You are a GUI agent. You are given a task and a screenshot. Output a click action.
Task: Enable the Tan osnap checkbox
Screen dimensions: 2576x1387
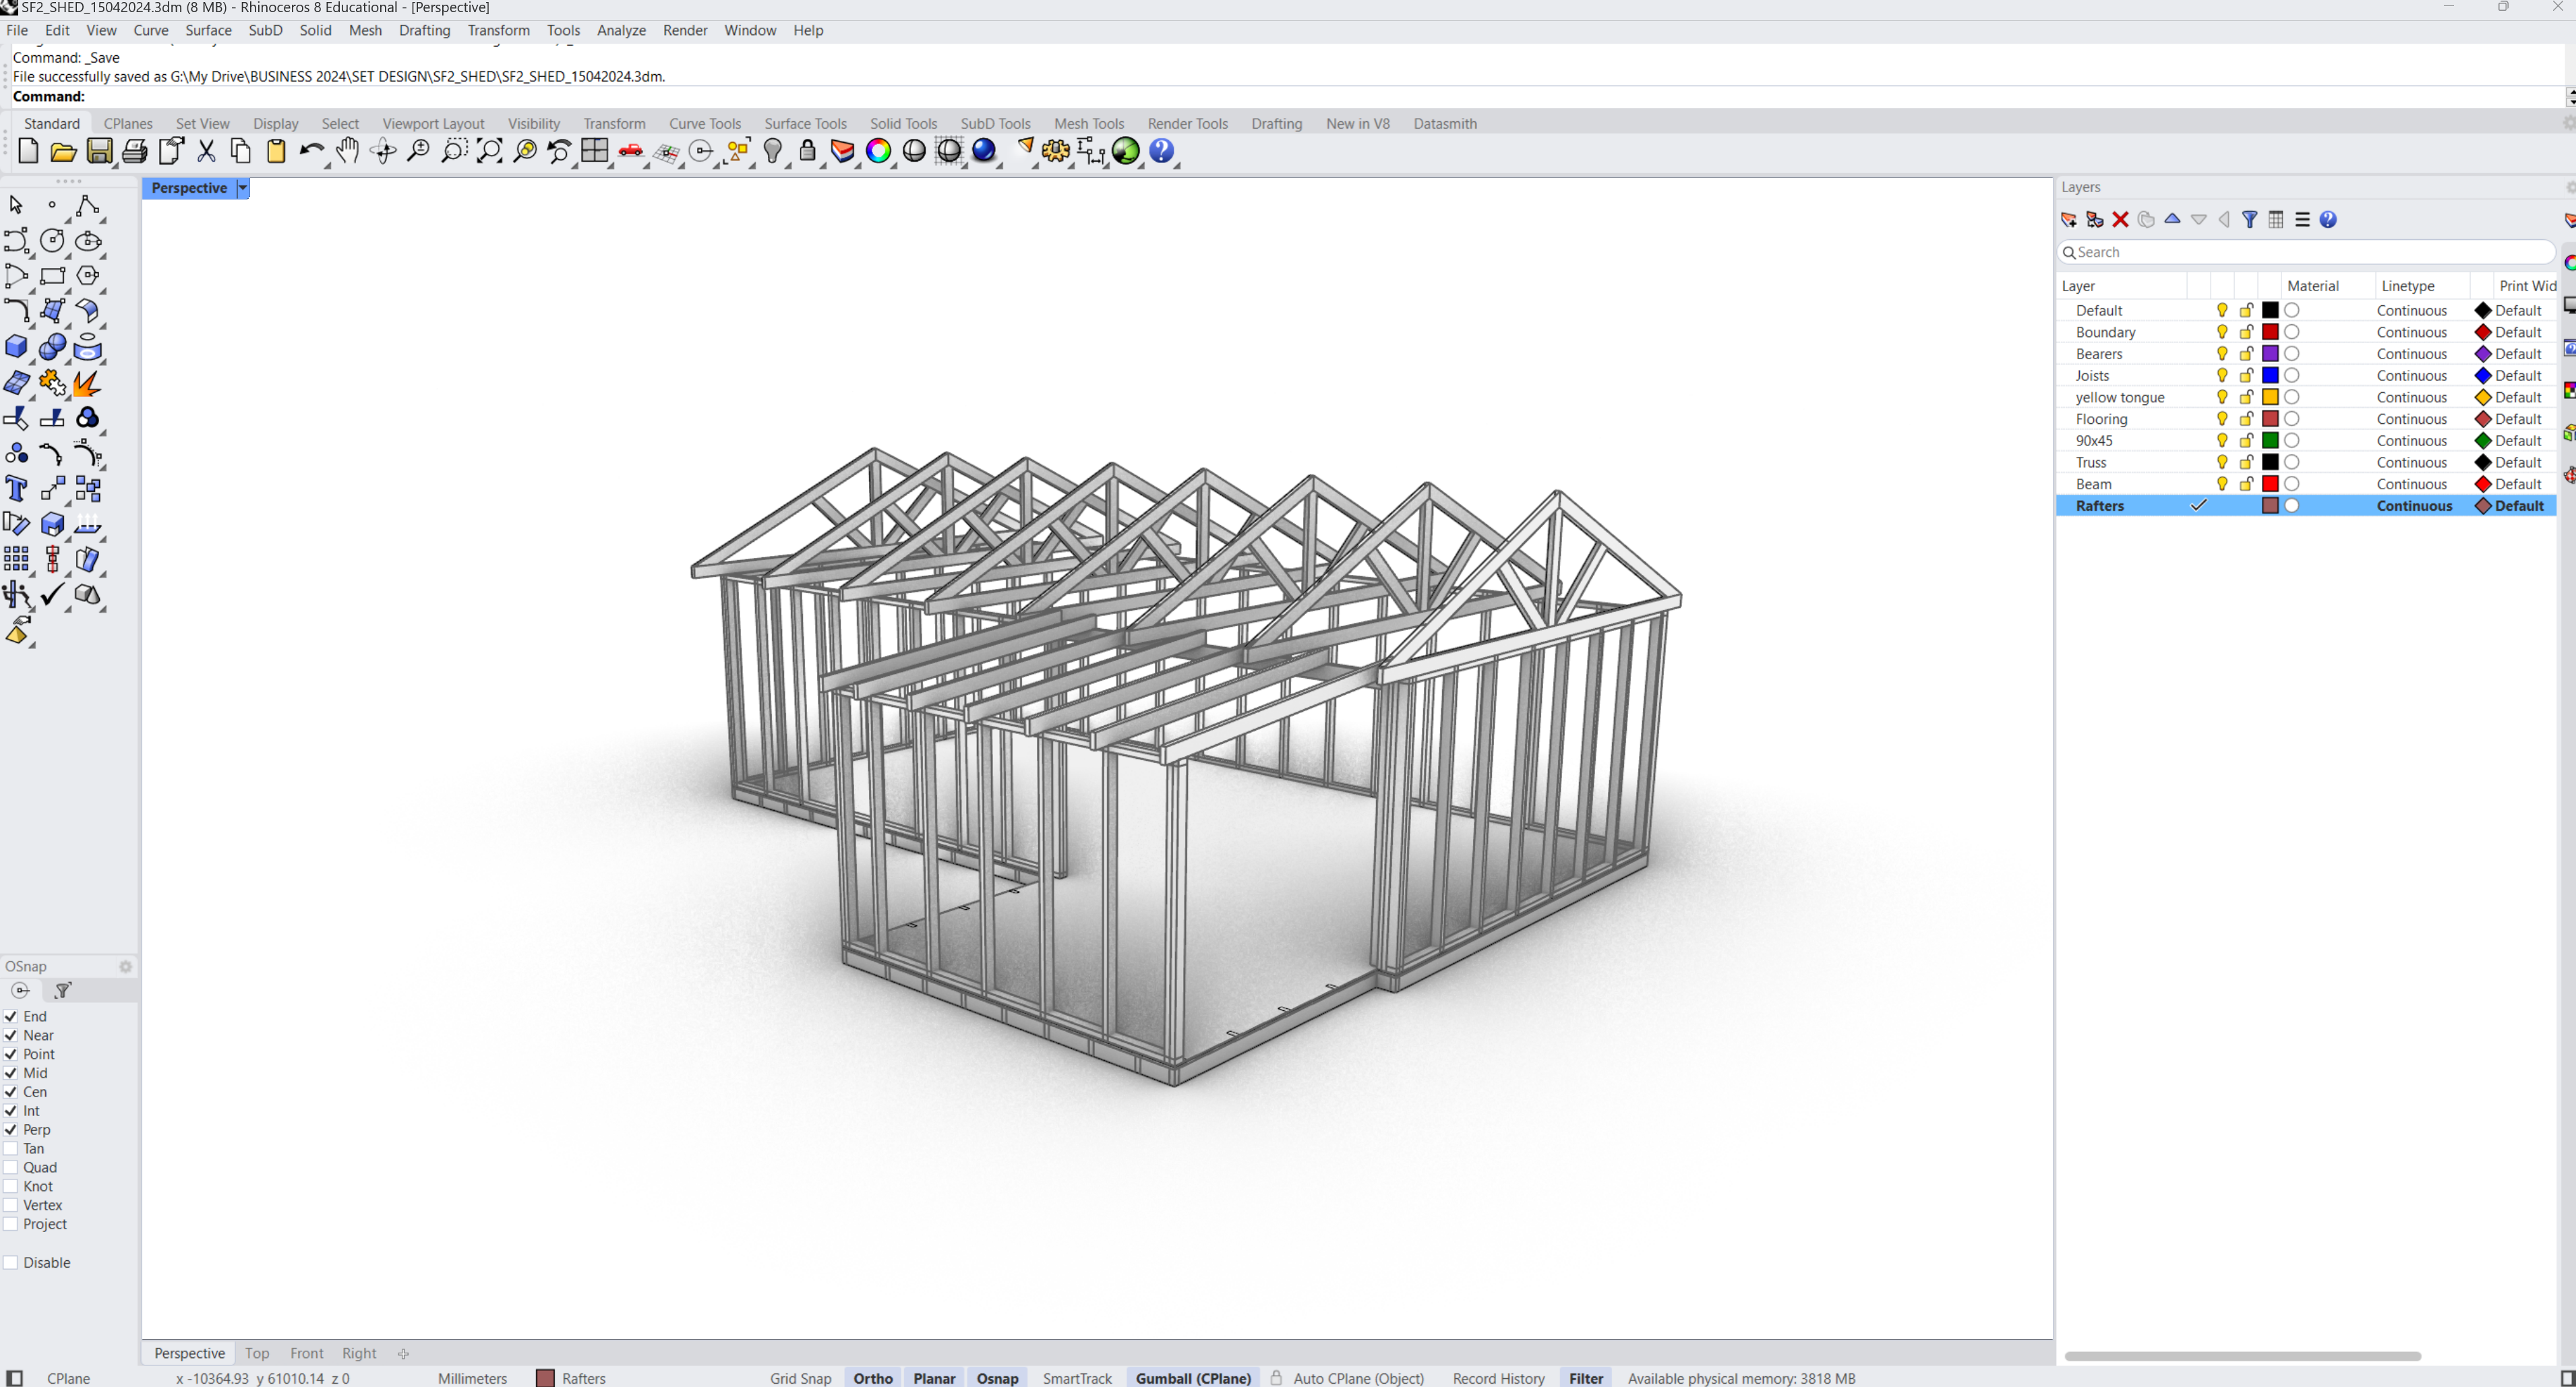pyautogui.click(x=11, y=1148)
